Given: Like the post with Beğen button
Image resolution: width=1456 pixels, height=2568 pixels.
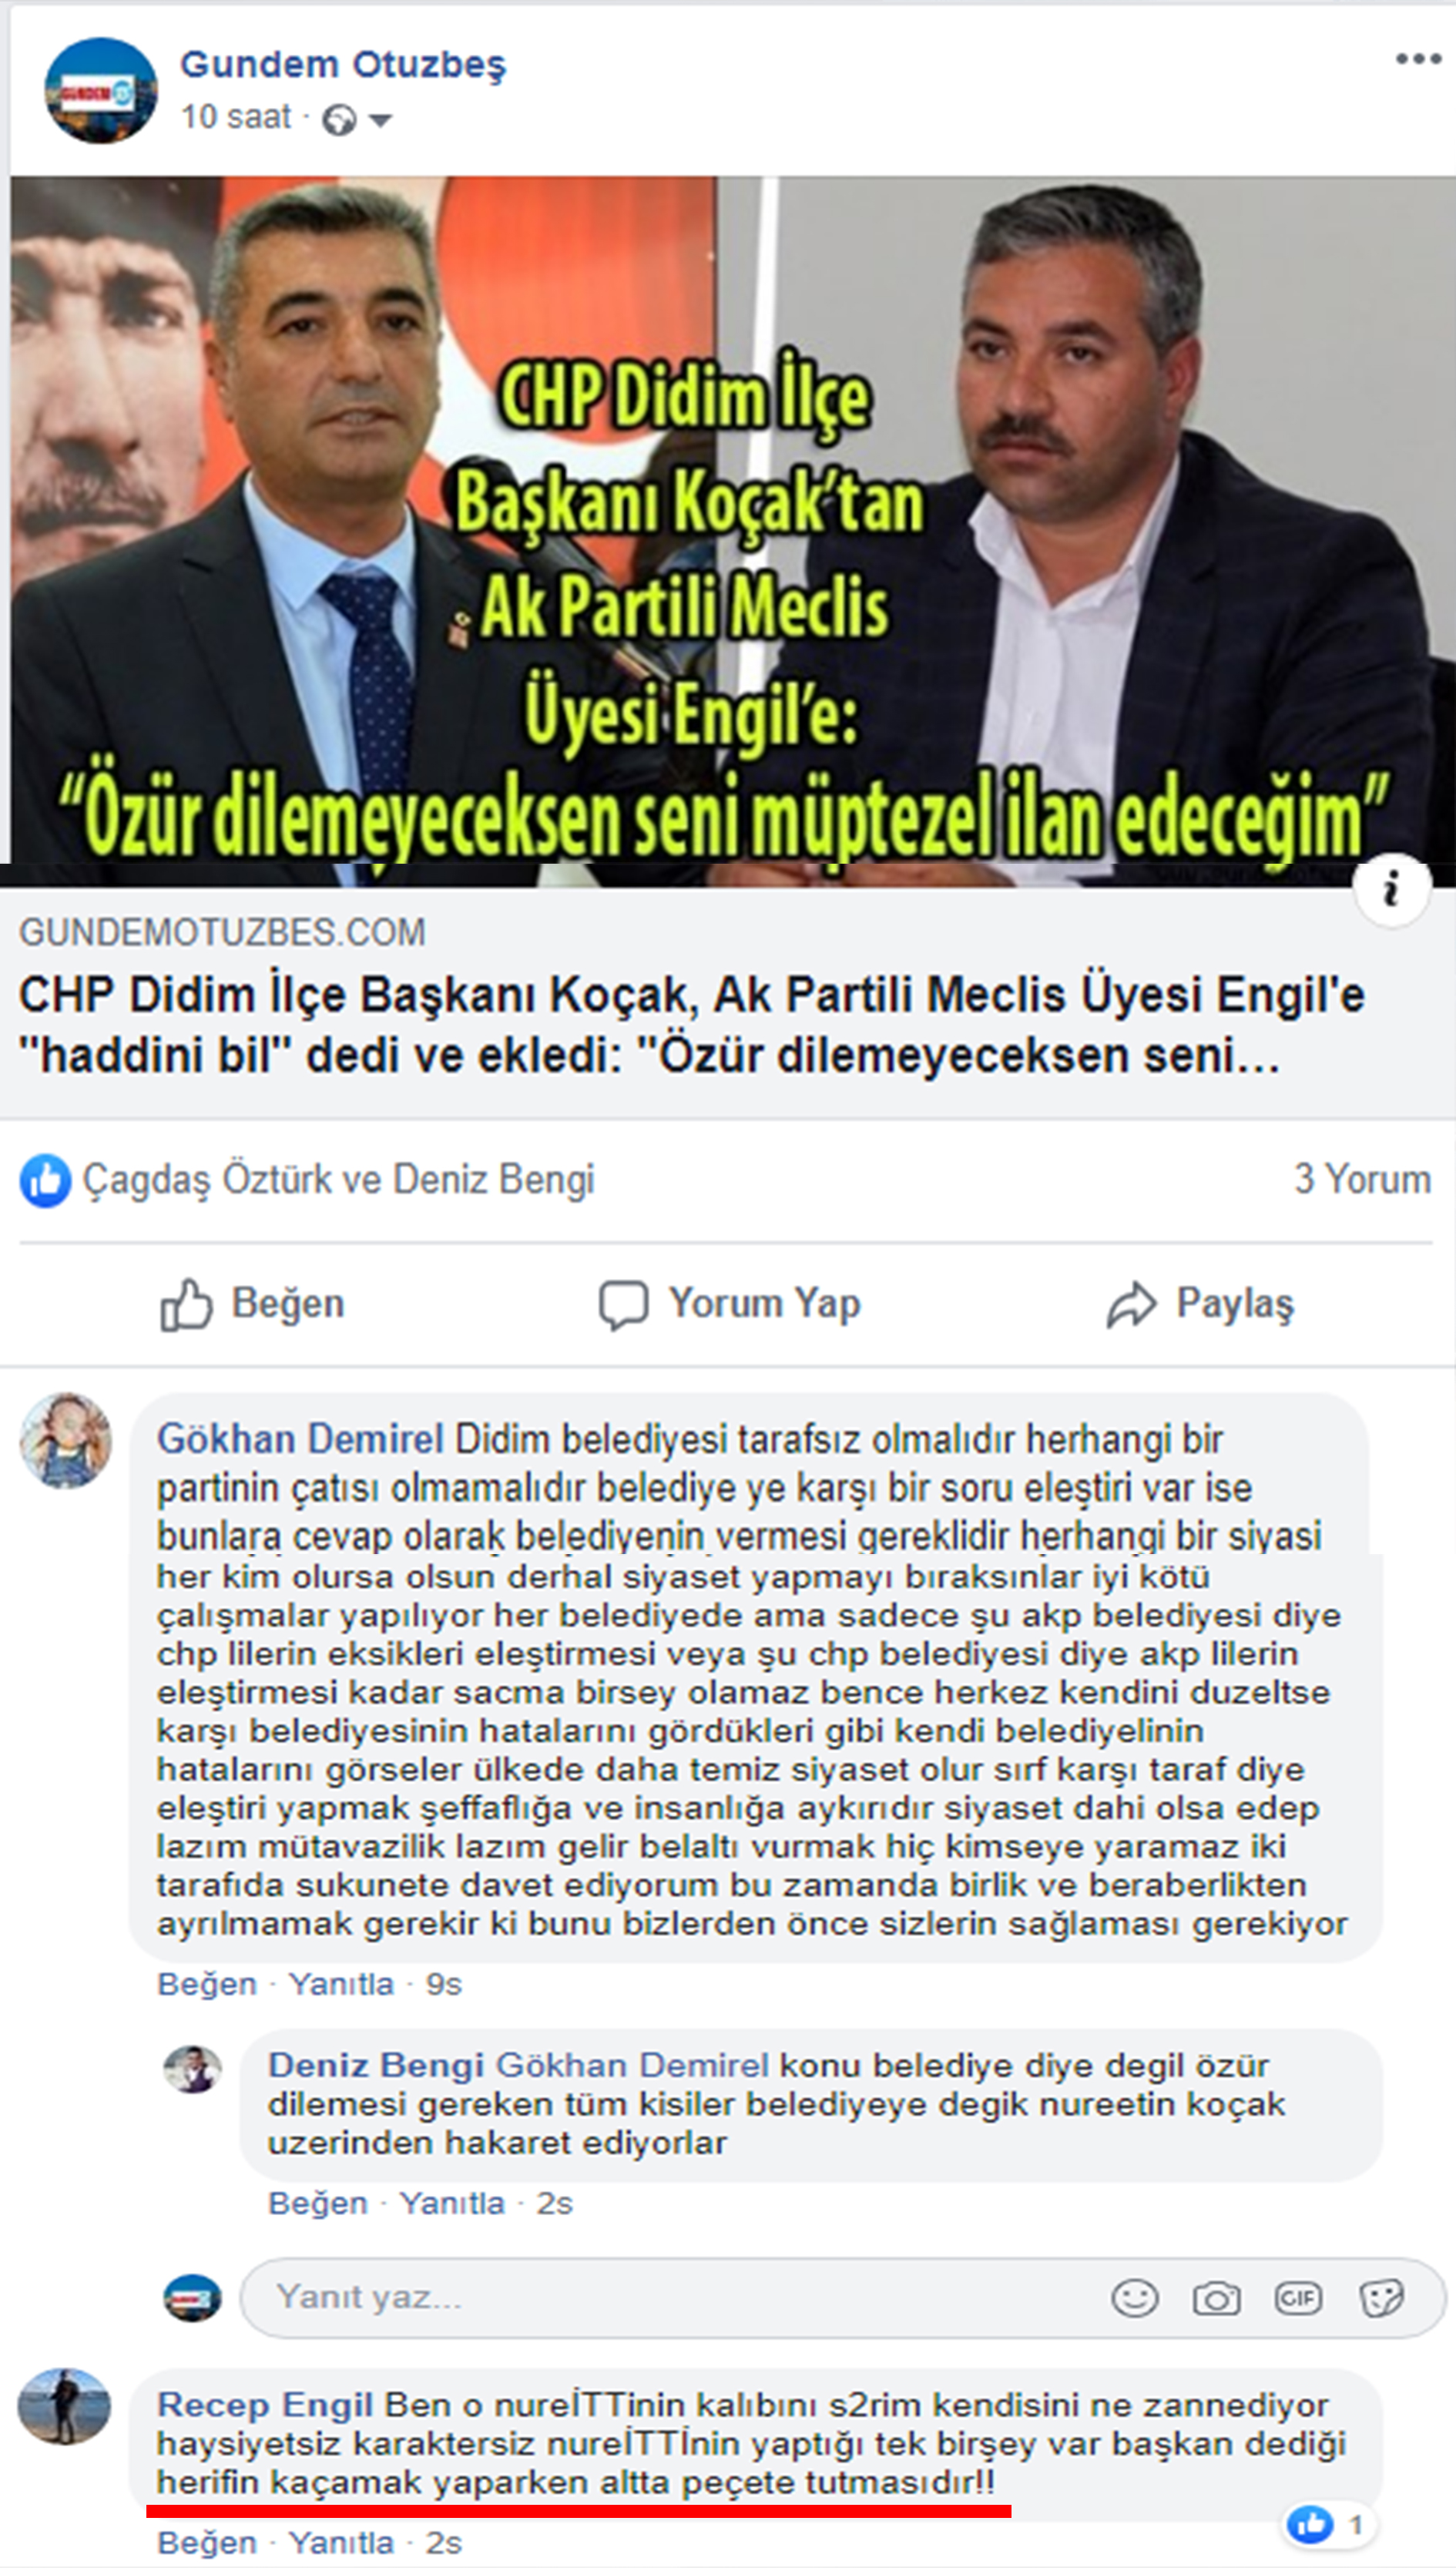Looking at the screenshot, I should click(x=252, y=1304).
